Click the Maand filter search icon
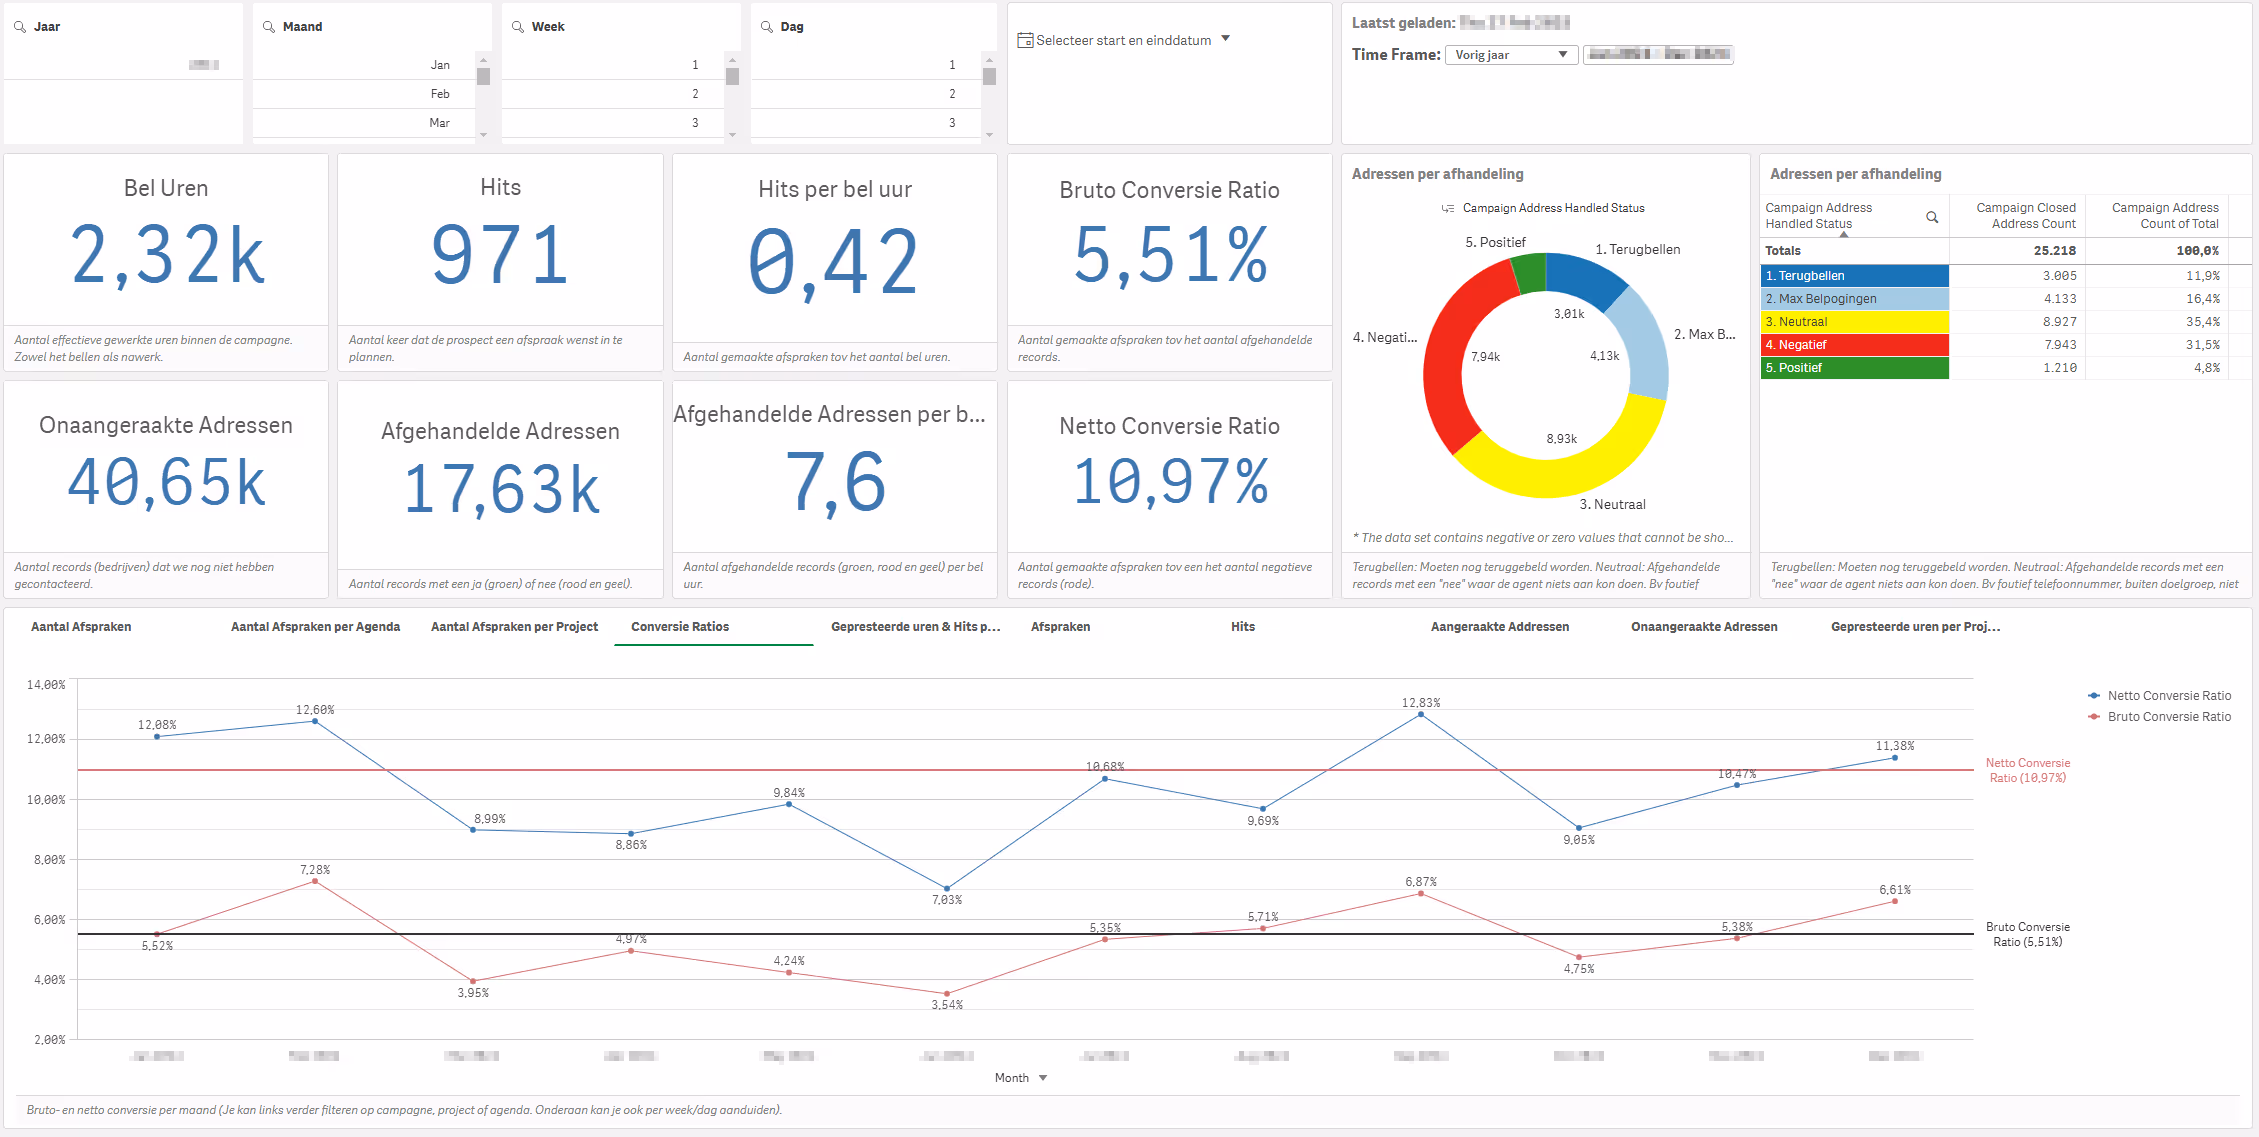This screenshot has width=2259, height=1137. coord(269,27)
